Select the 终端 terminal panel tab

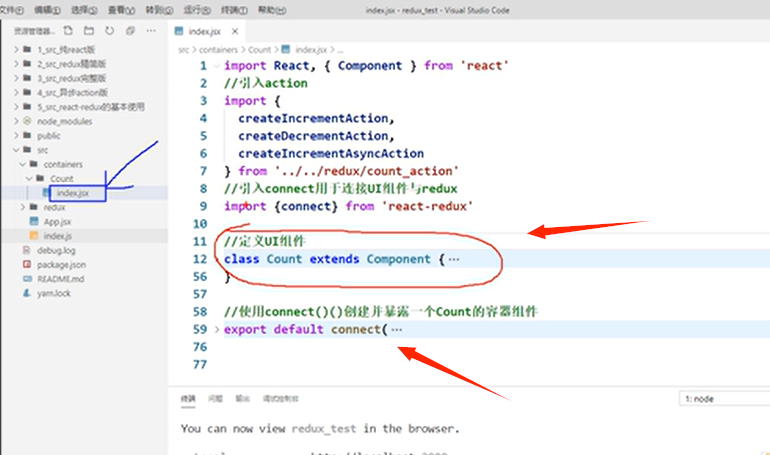coord(188,399)
